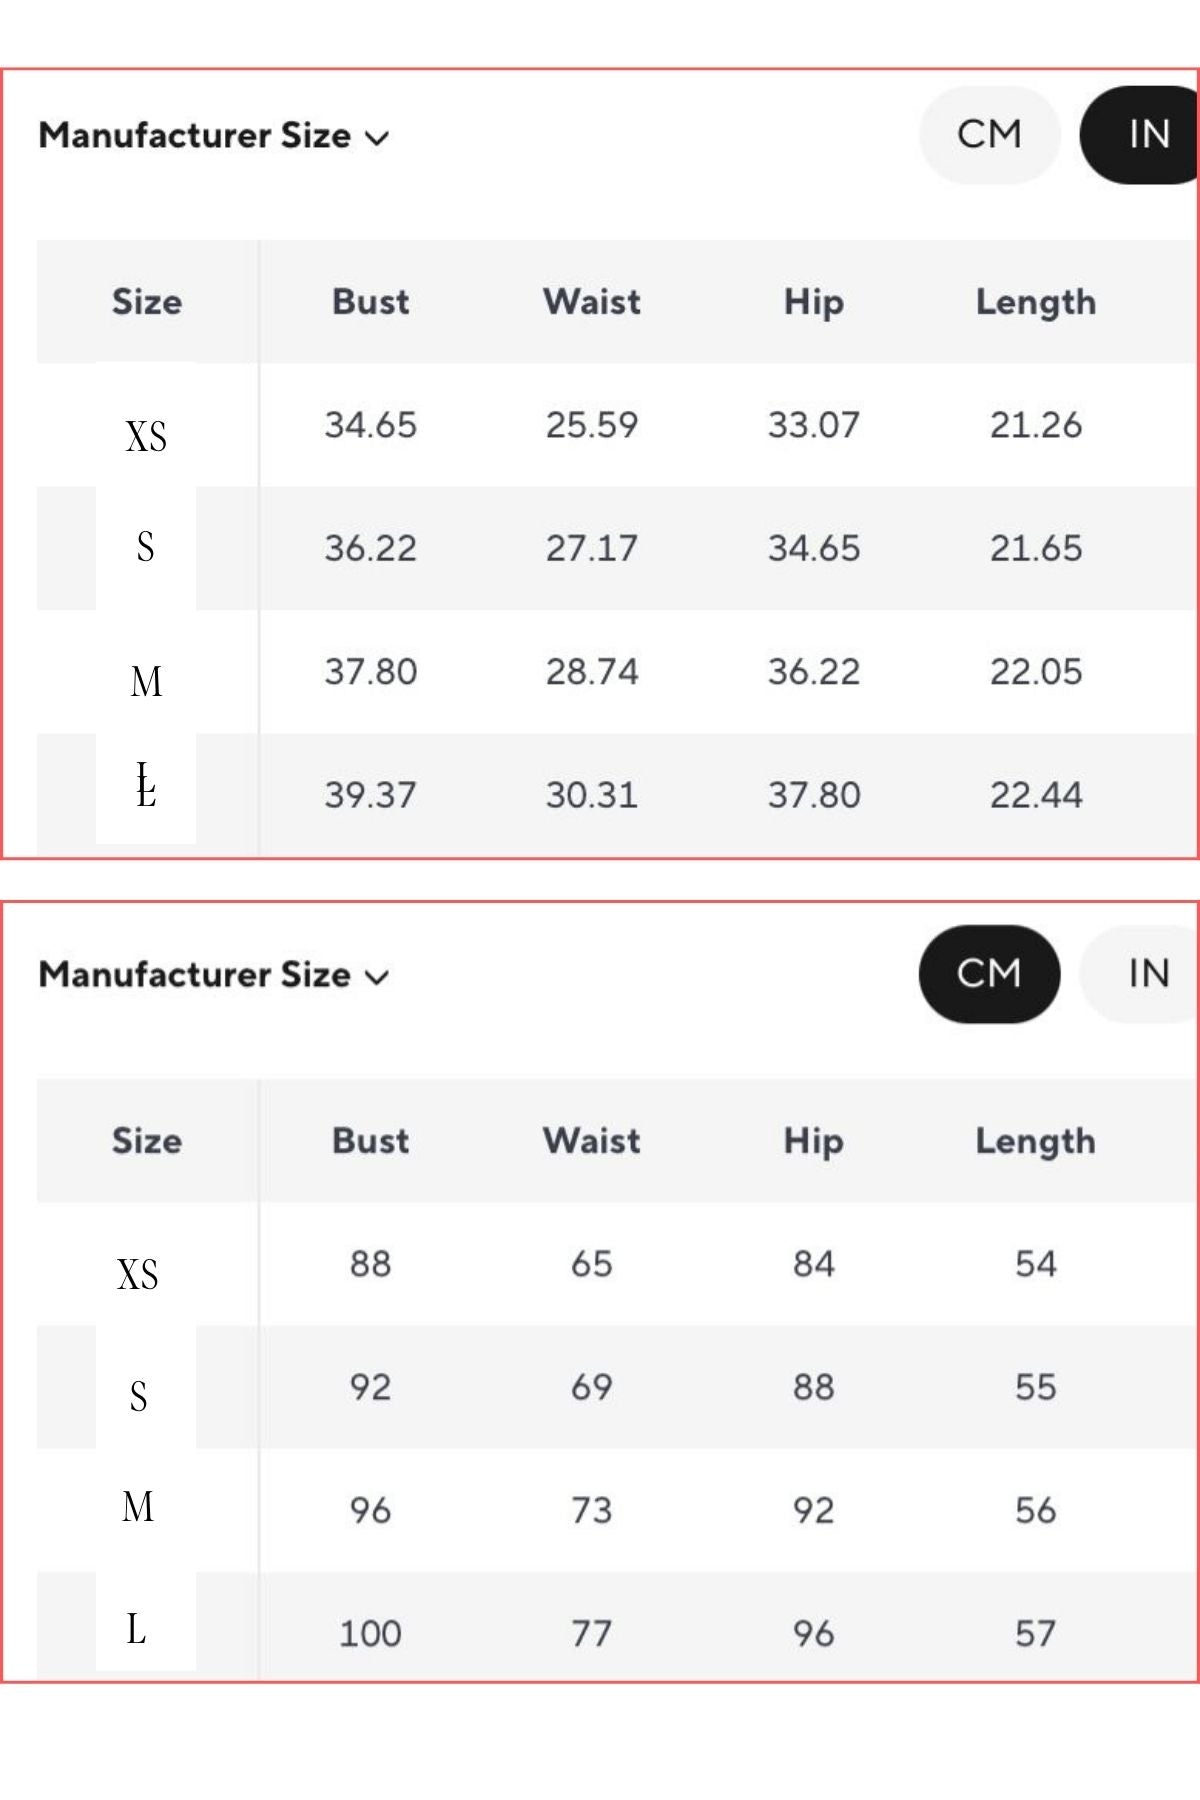The height and width of the screenshot is (1800, 1200).
Task: Select the Waist header in the upper table
Action: pos(592,302)
